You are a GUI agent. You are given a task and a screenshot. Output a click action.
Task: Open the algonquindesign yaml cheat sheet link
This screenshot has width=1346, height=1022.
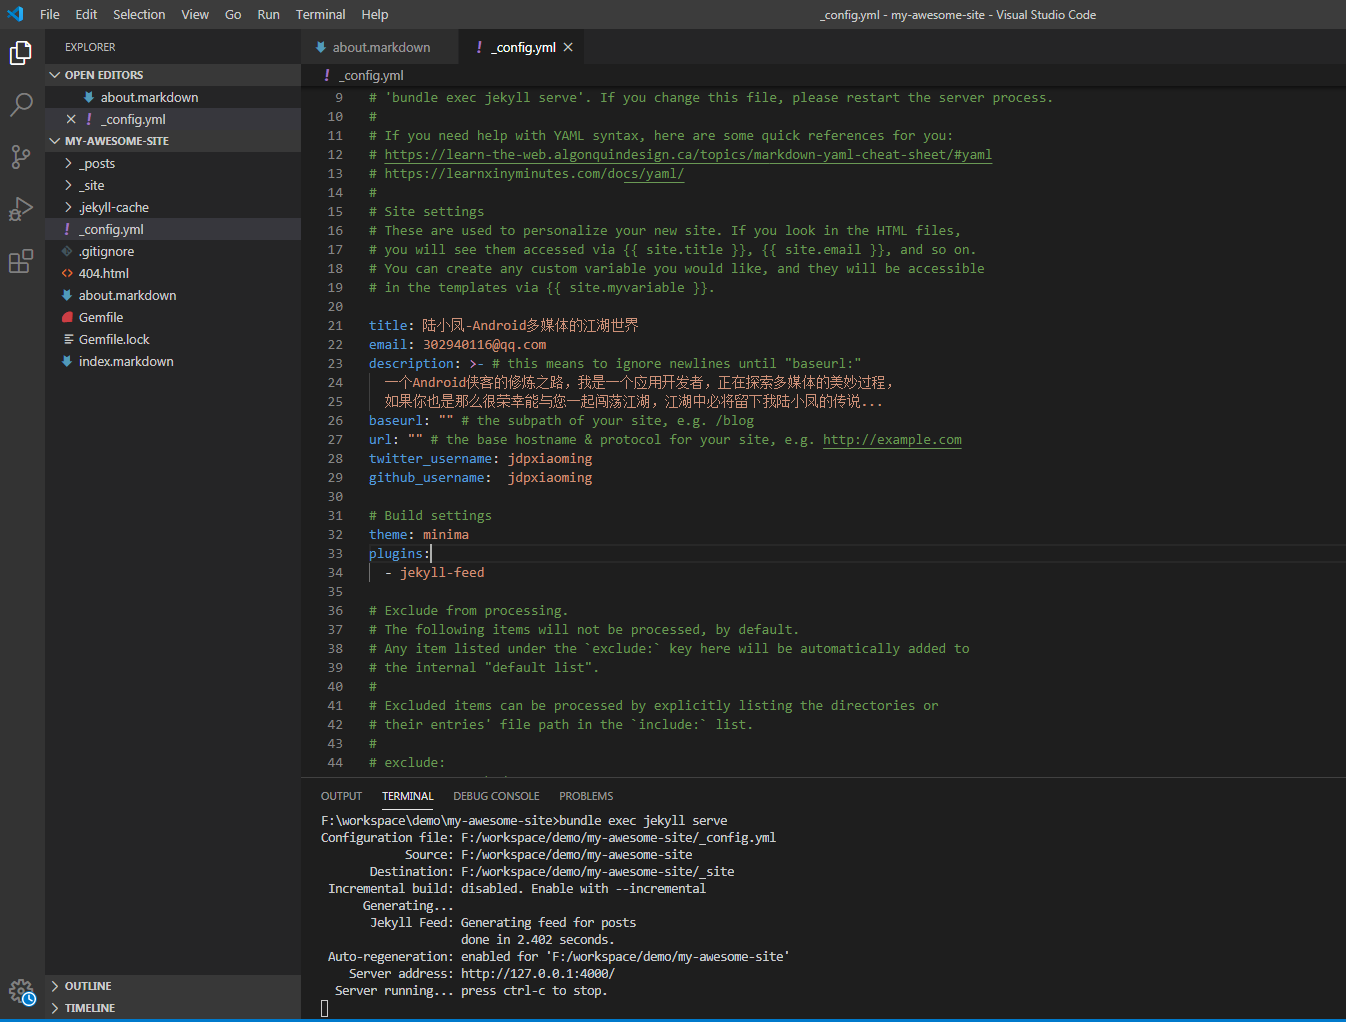[x=688, y=154]
